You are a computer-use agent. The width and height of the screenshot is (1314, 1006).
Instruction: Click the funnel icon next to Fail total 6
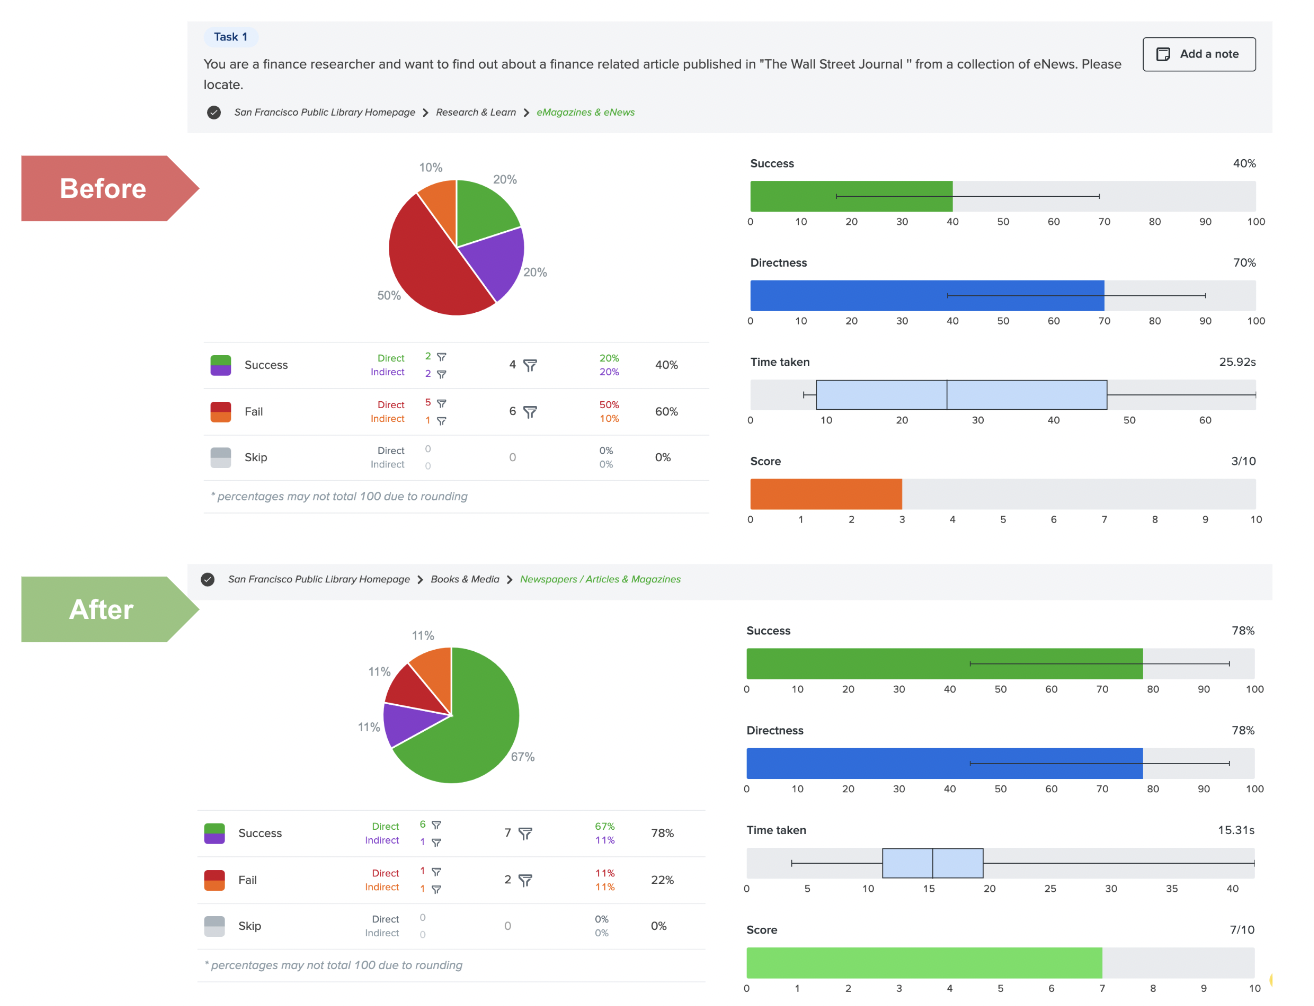530,411
